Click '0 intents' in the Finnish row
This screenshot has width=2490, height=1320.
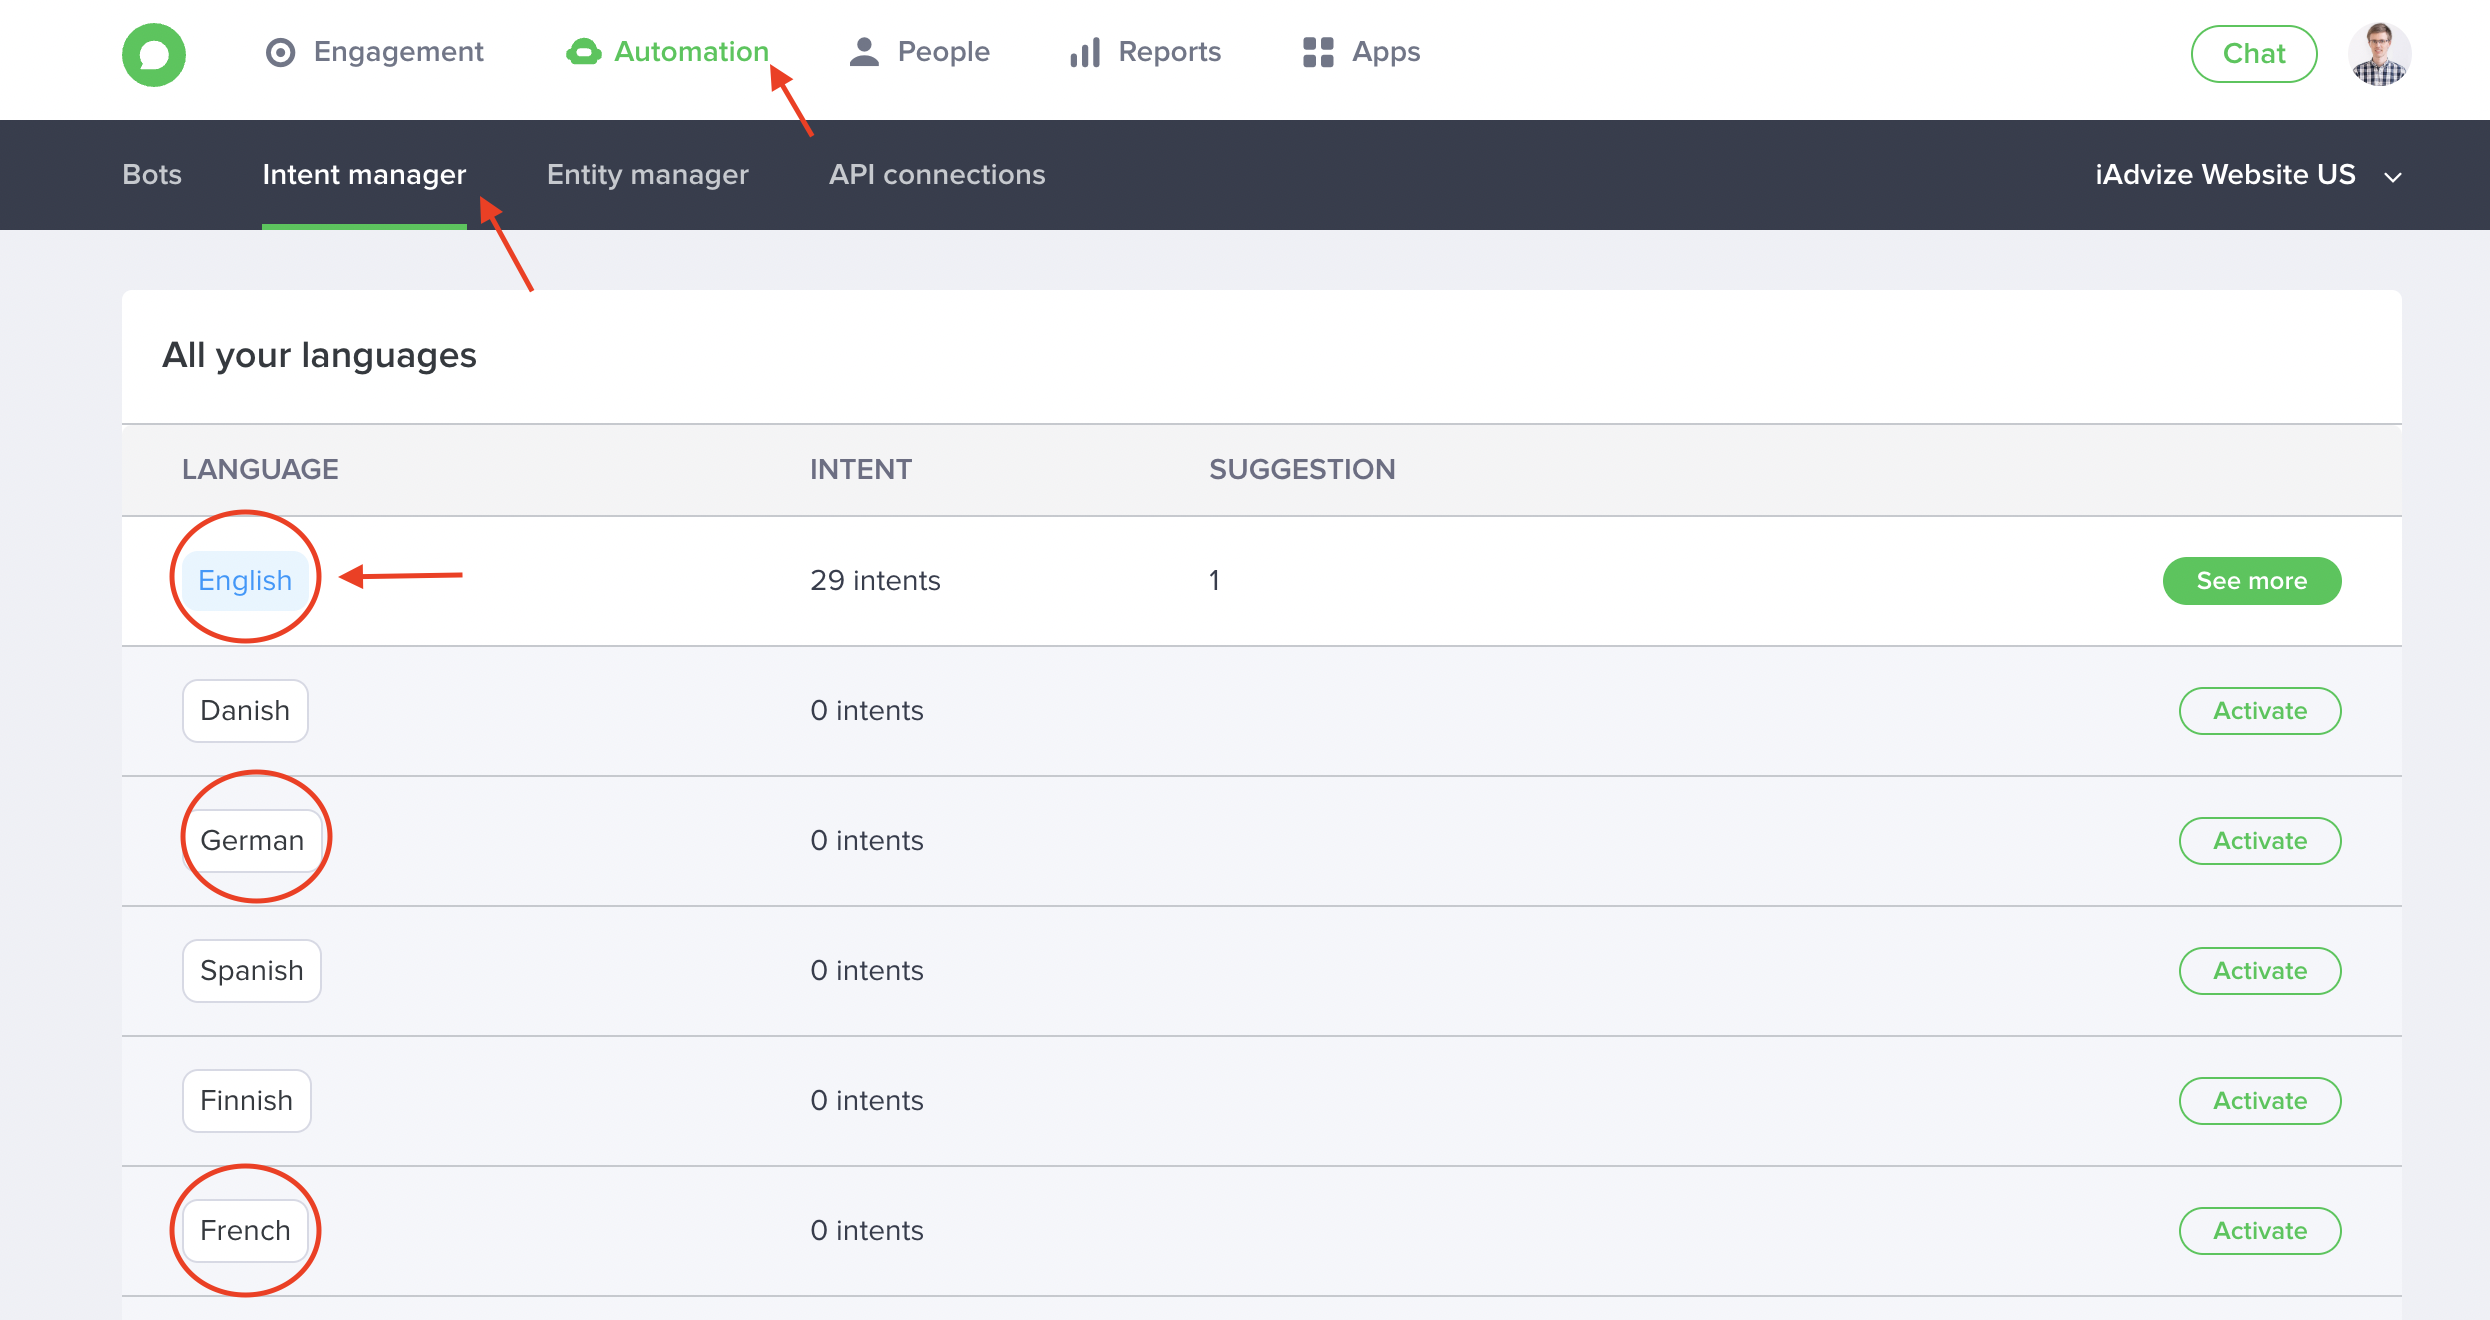click(x=867, y=1101)
